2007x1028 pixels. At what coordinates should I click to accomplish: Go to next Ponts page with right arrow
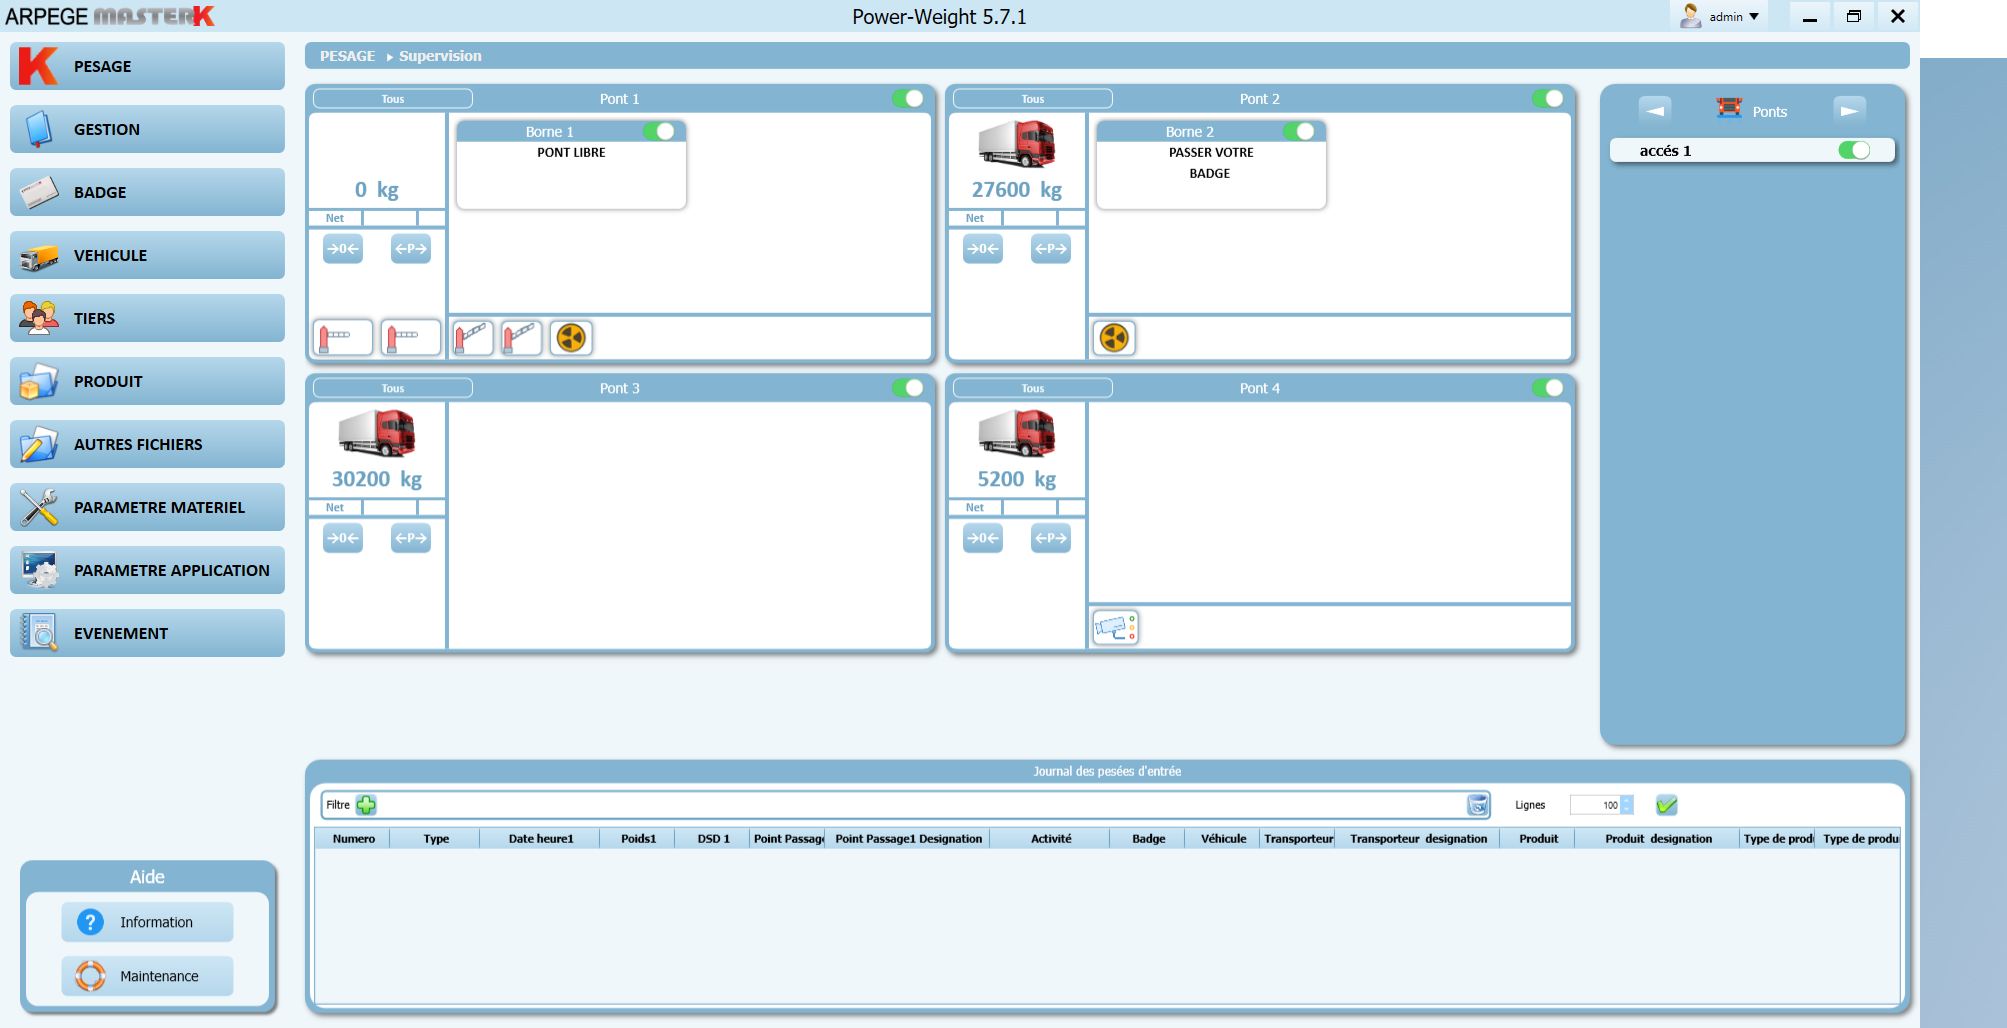pyautogui.click(x=1849, y=111)
